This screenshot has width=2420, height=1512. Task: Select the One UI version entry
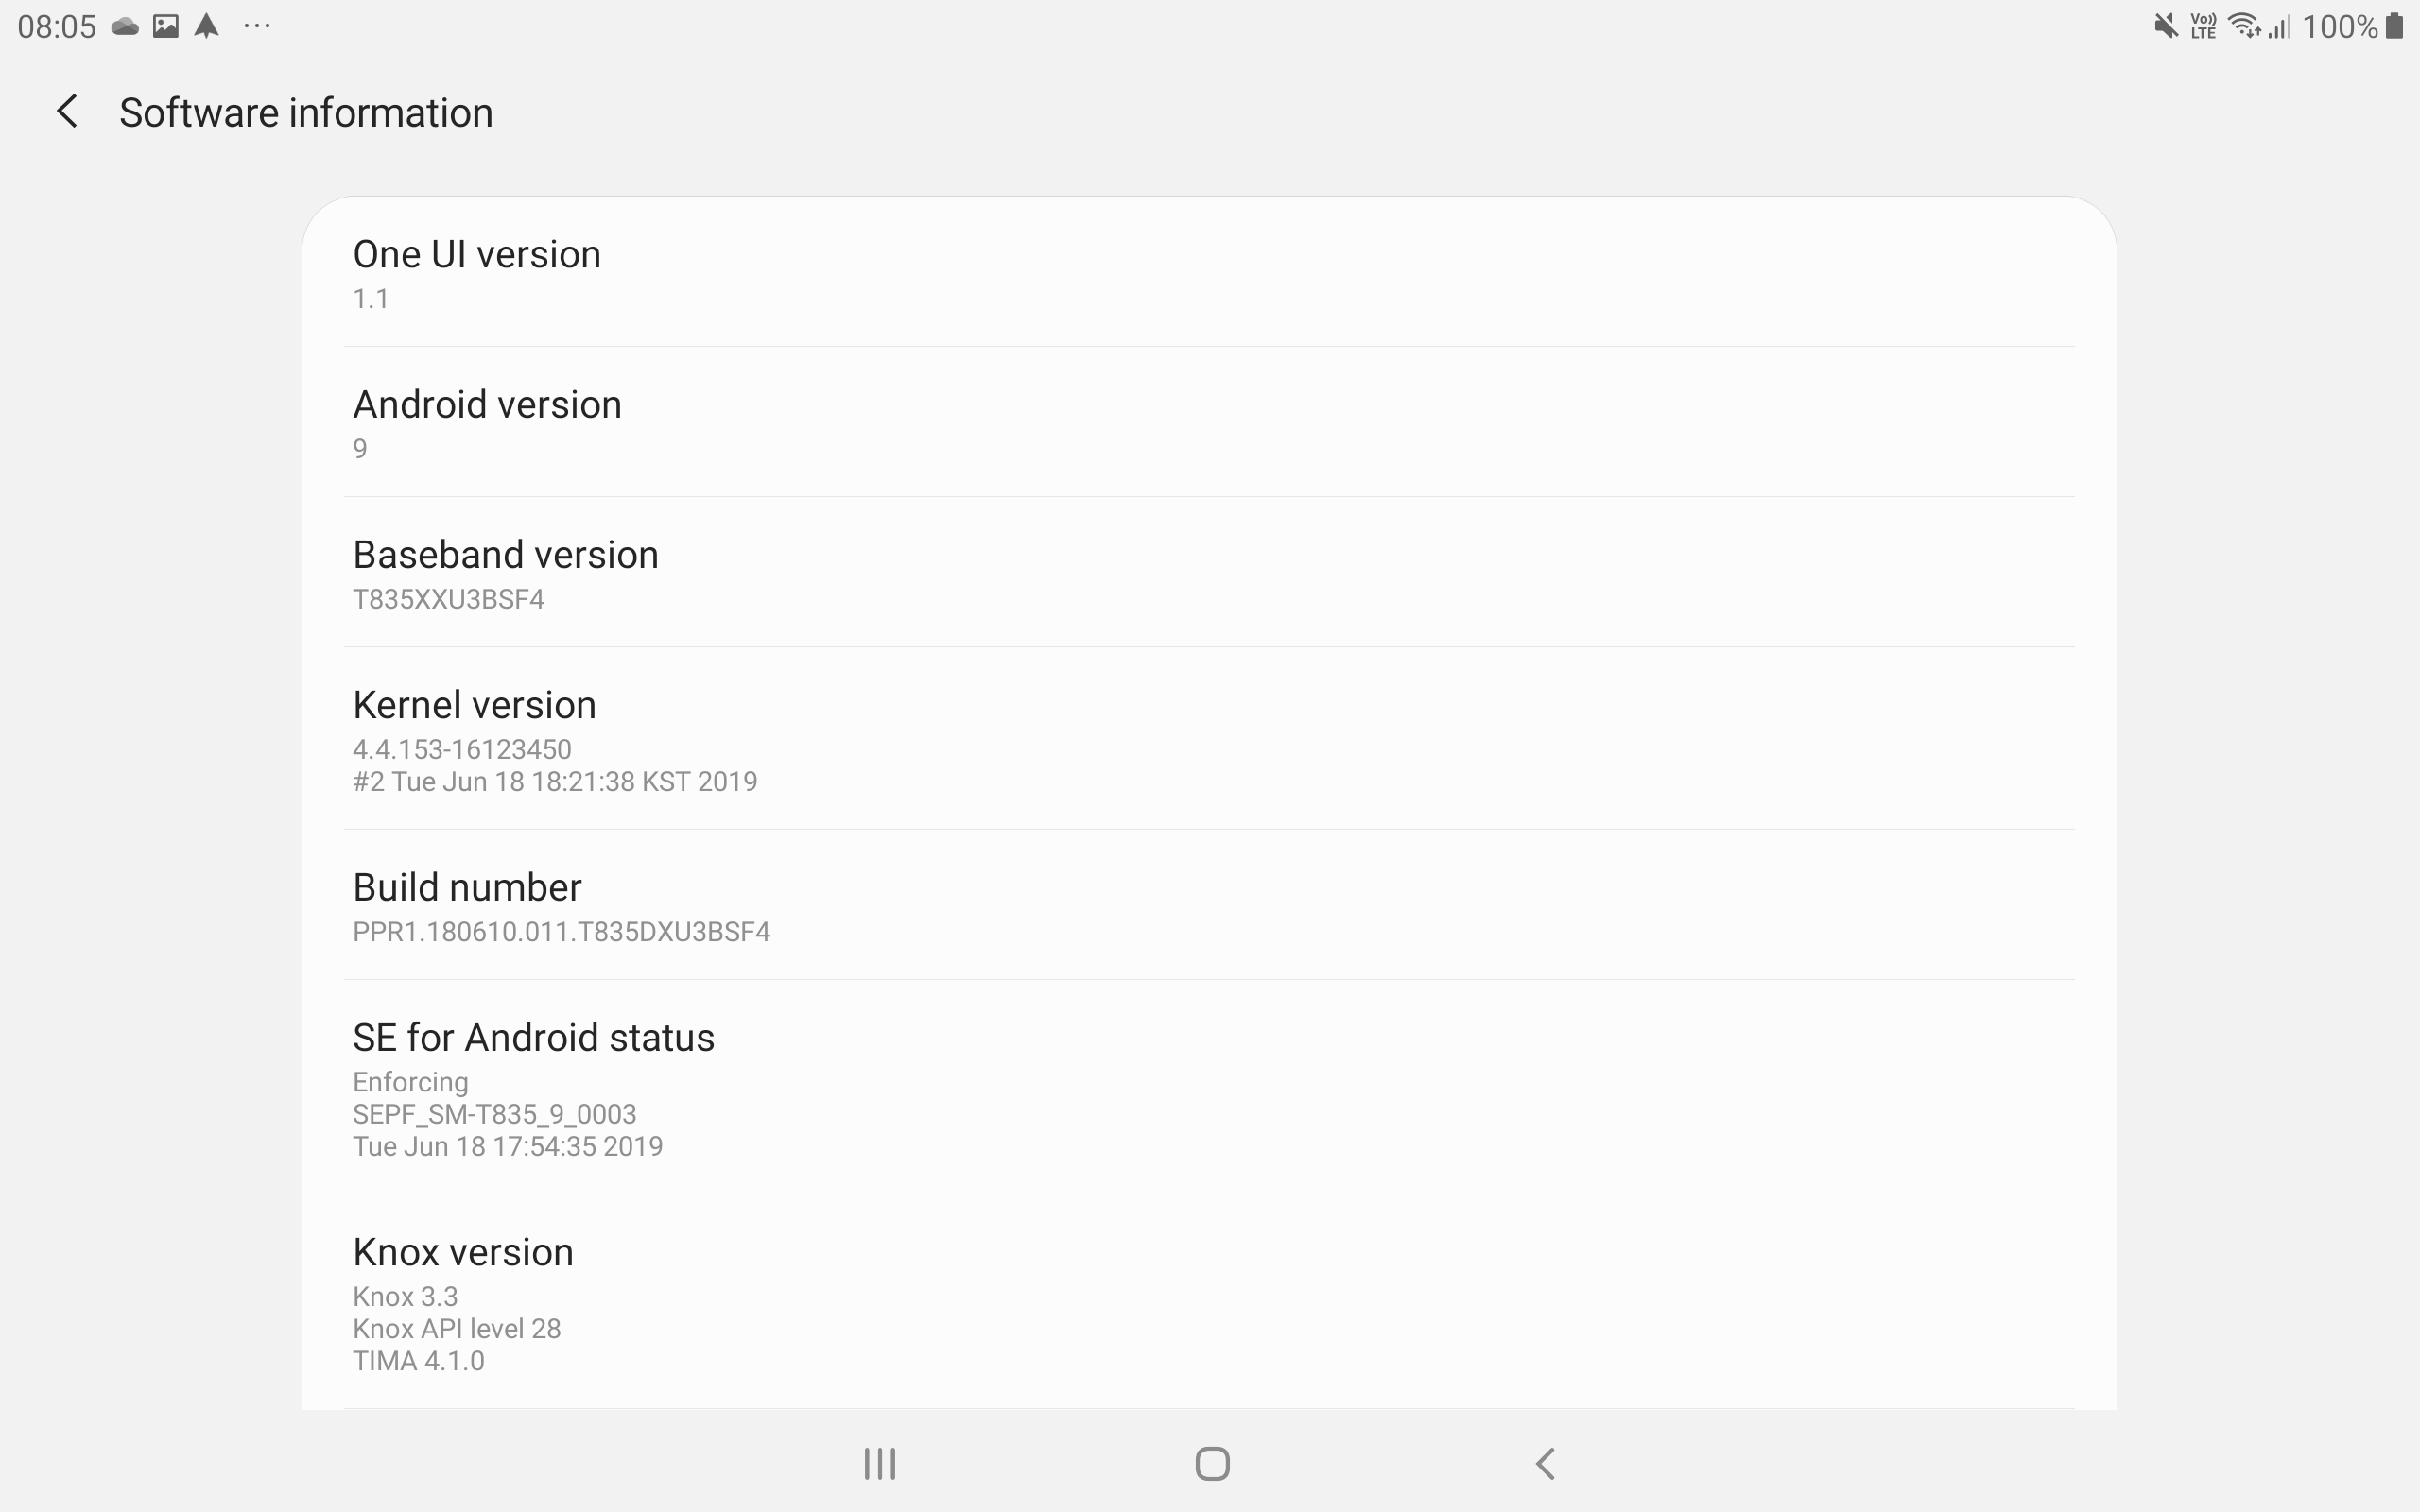(x=1209, y=272)
